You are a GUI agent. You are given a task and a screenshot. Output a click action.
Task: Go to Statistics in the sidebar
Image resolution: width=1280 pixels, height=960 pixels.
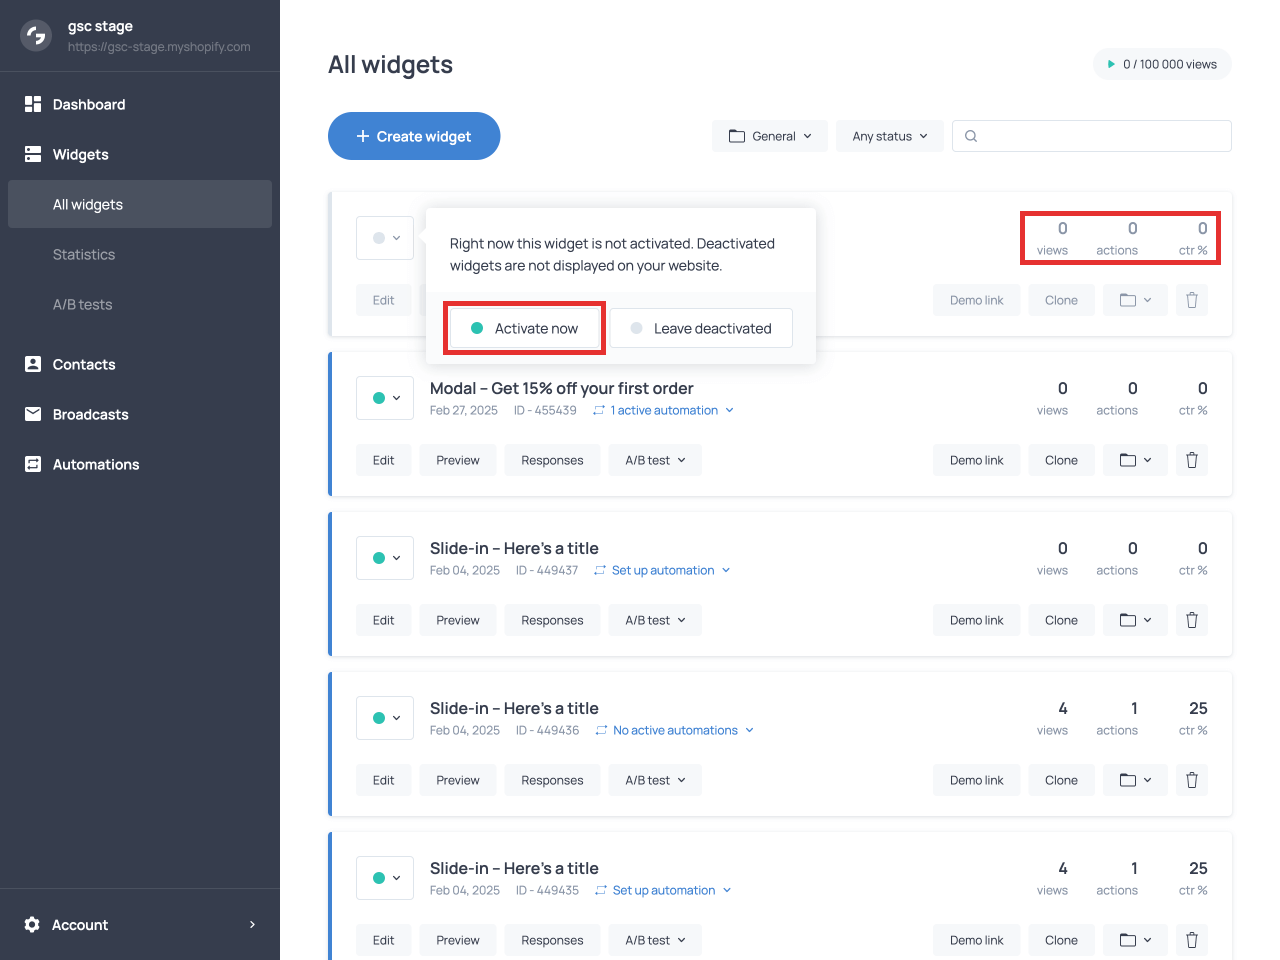tap(84, 254)
